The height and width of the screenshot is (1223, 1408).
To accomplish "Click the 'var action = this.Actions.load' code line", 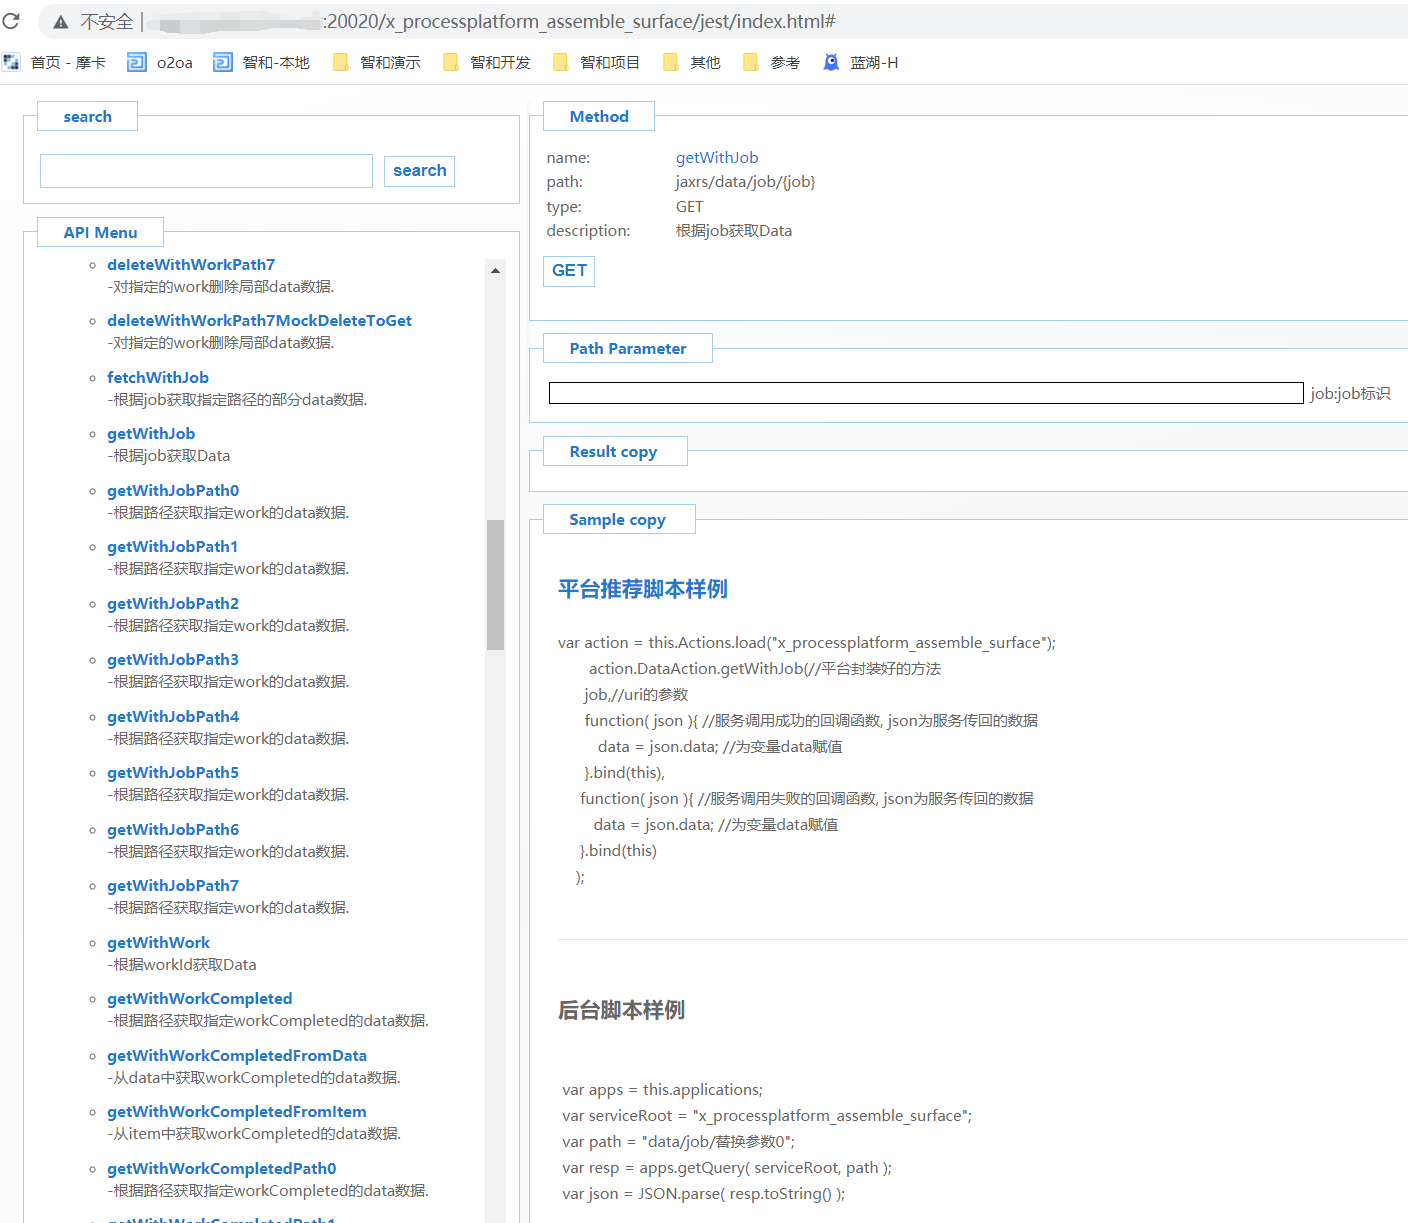I will (807, 643).
